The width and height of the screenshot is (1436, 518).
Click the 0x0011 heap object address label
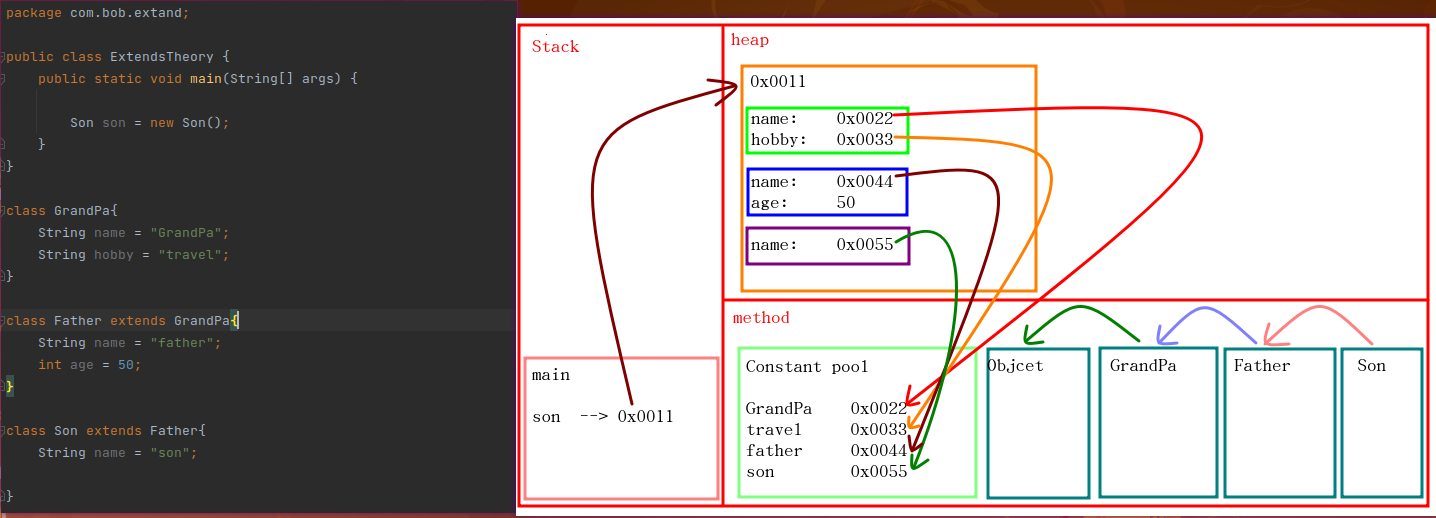coord(778,82)
